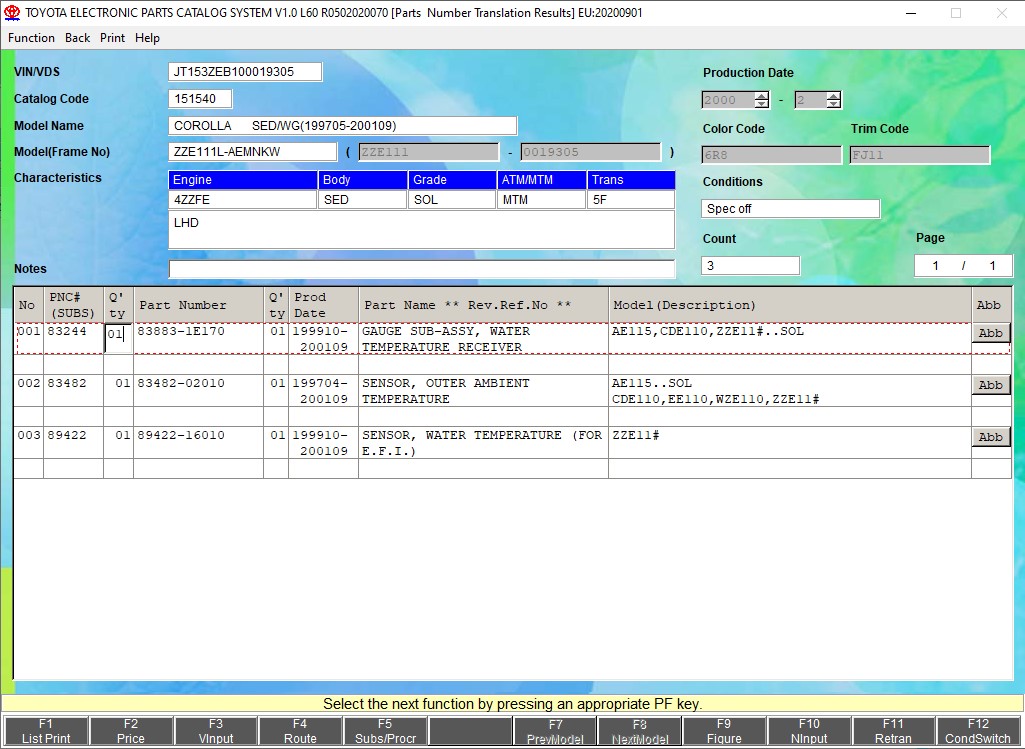This screenshot has height=749, width=1025.
Task: Open the F9 Figure view
Action: click(724, 731)
